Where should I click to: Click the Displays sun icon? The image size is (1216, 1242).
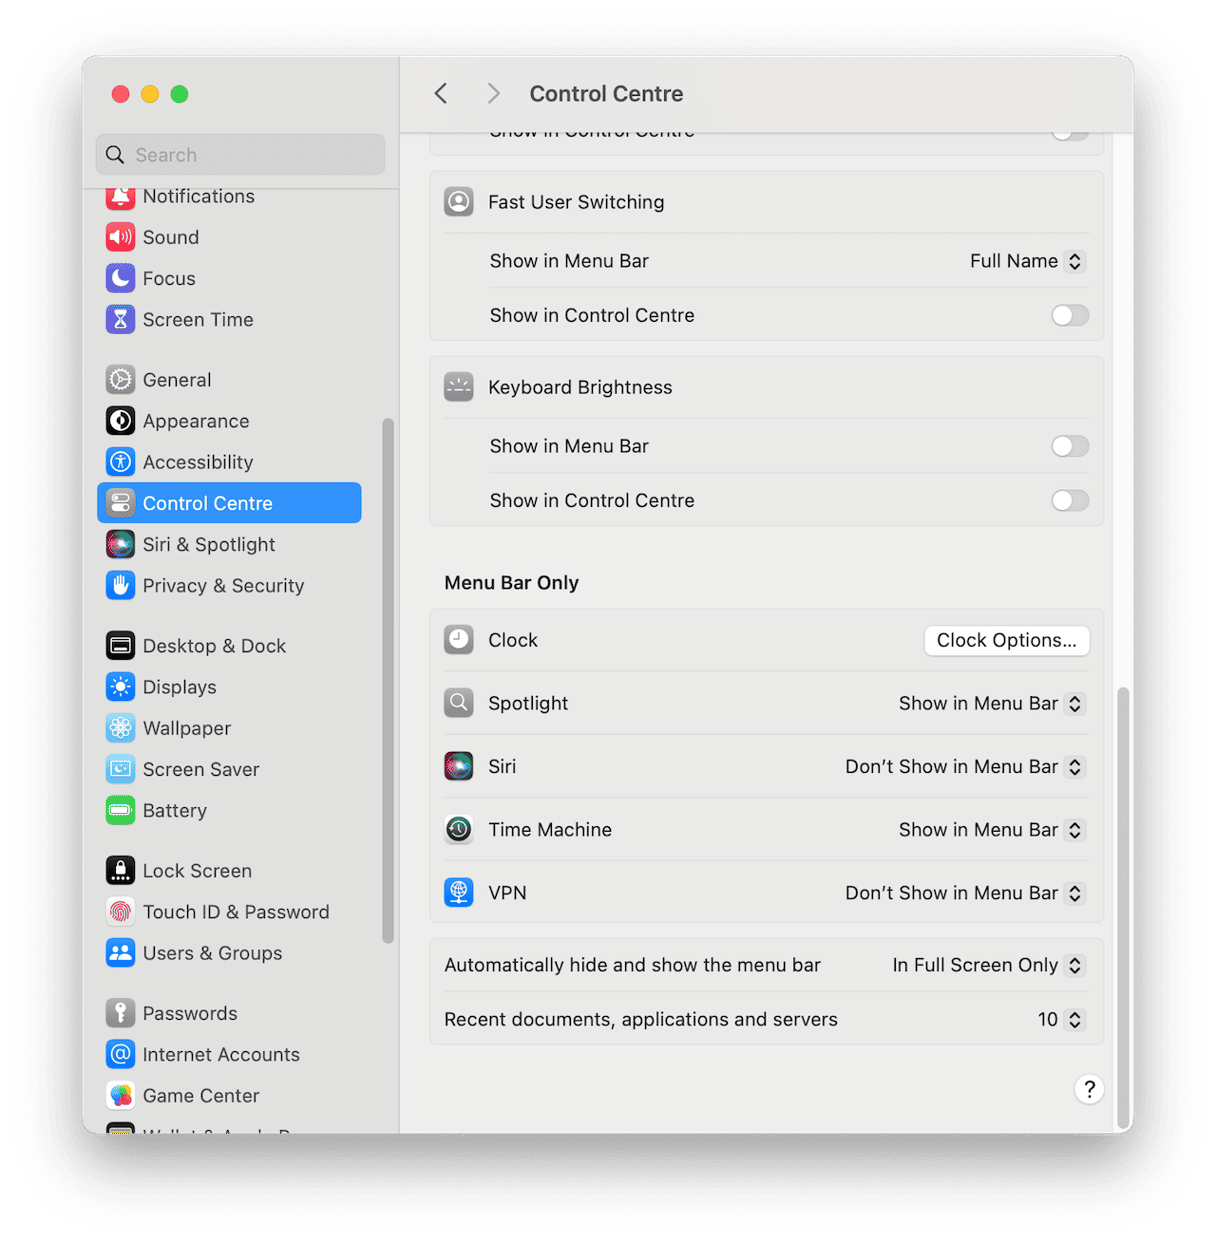click(x=120, y=687)
